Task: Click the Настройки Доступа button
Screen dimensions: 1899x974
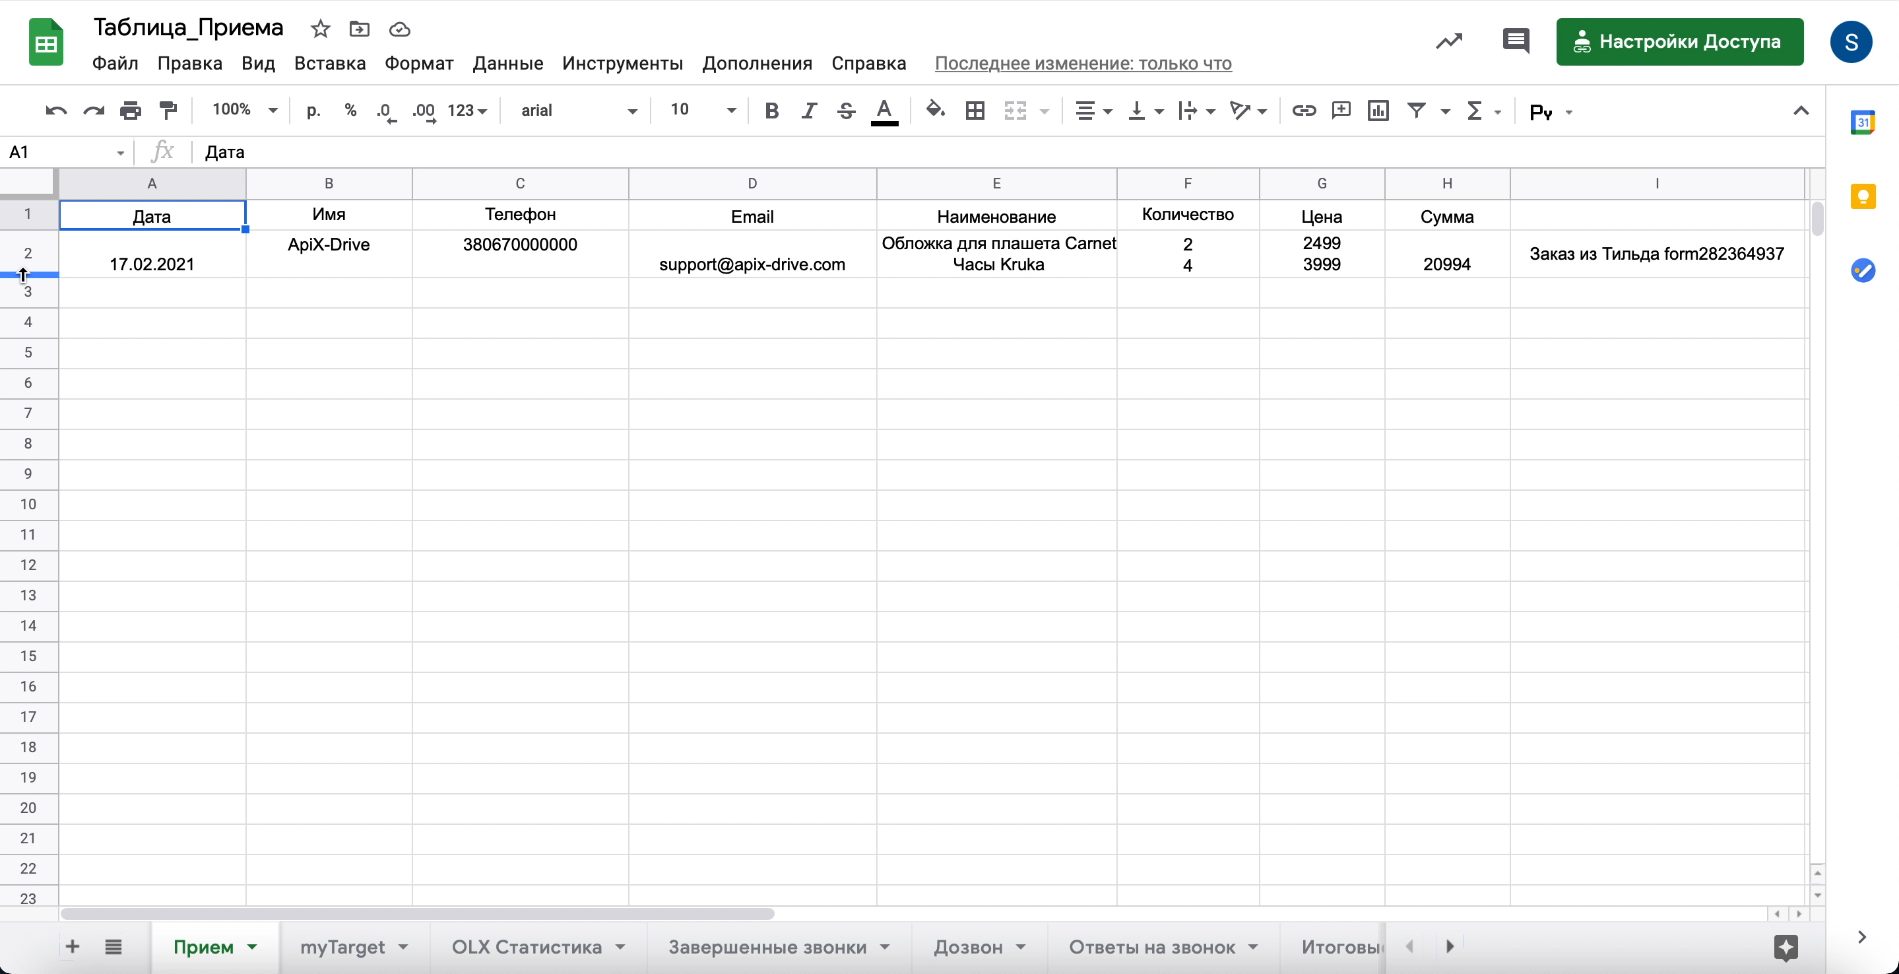Action: (x=1679, y=42)
